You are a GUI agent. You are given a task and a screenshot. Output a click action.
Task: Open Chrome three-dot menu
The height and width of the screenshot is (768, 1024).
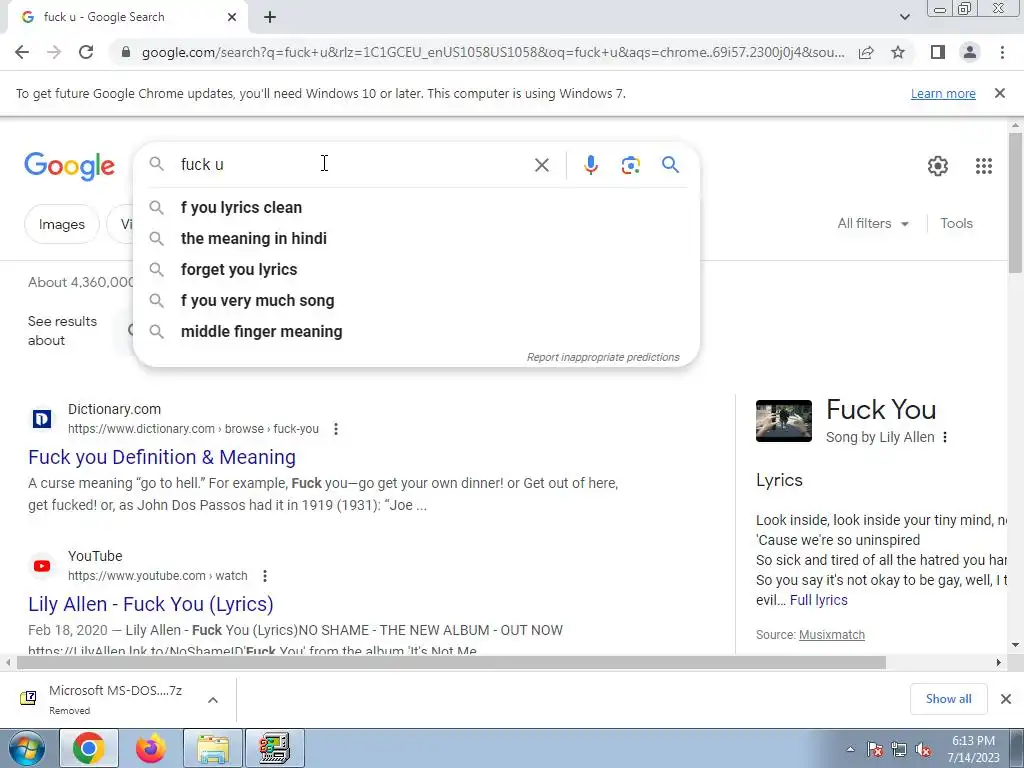[1002, 52]
